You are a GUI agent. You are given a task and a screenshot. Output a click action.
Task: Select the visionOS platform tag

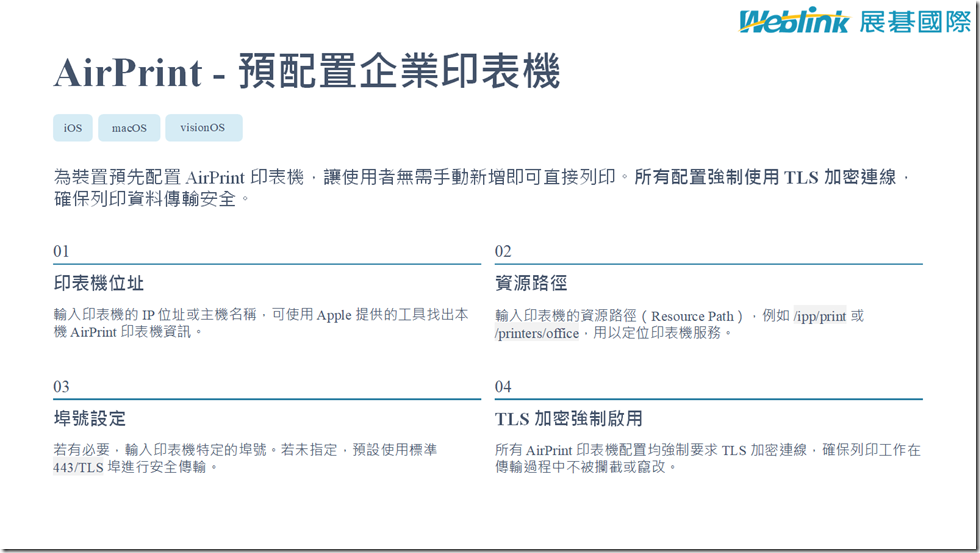203,127
